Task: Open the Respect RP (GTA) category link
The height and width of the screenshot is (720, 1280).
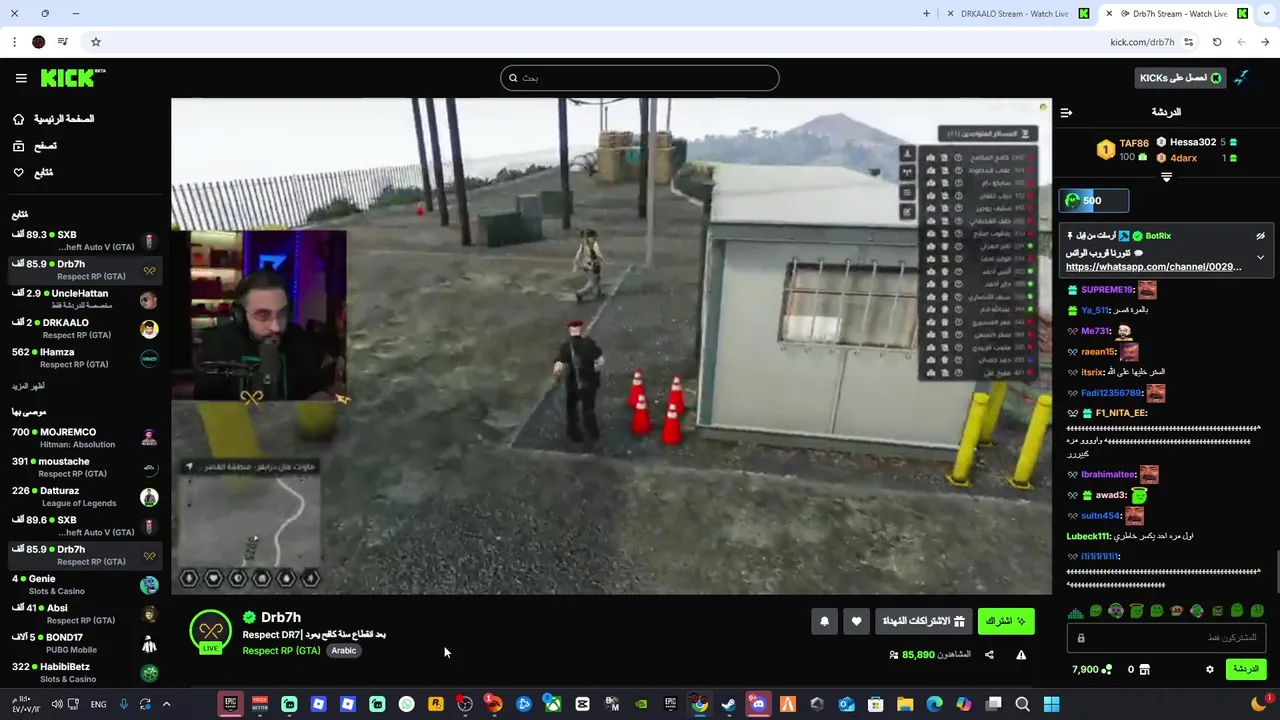Action: (281, 651)
